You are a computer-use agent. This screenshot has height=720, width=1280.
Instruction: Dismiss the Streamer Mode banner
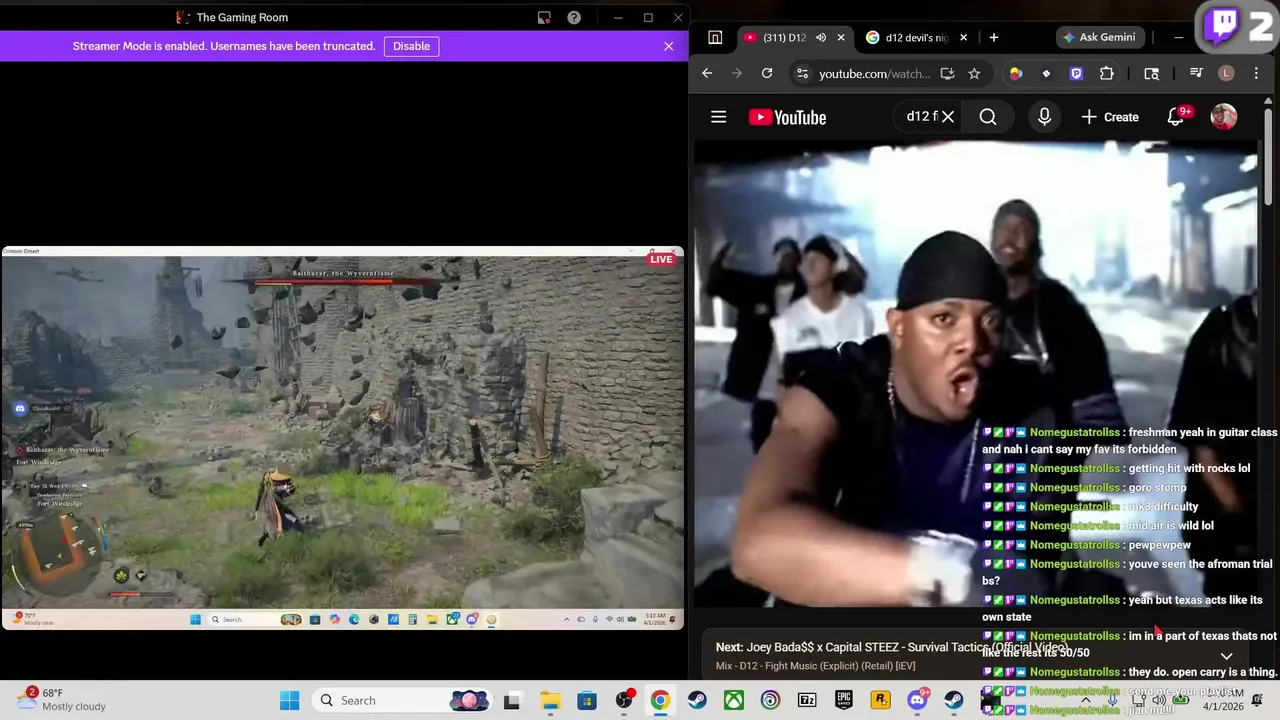point(668,46)
